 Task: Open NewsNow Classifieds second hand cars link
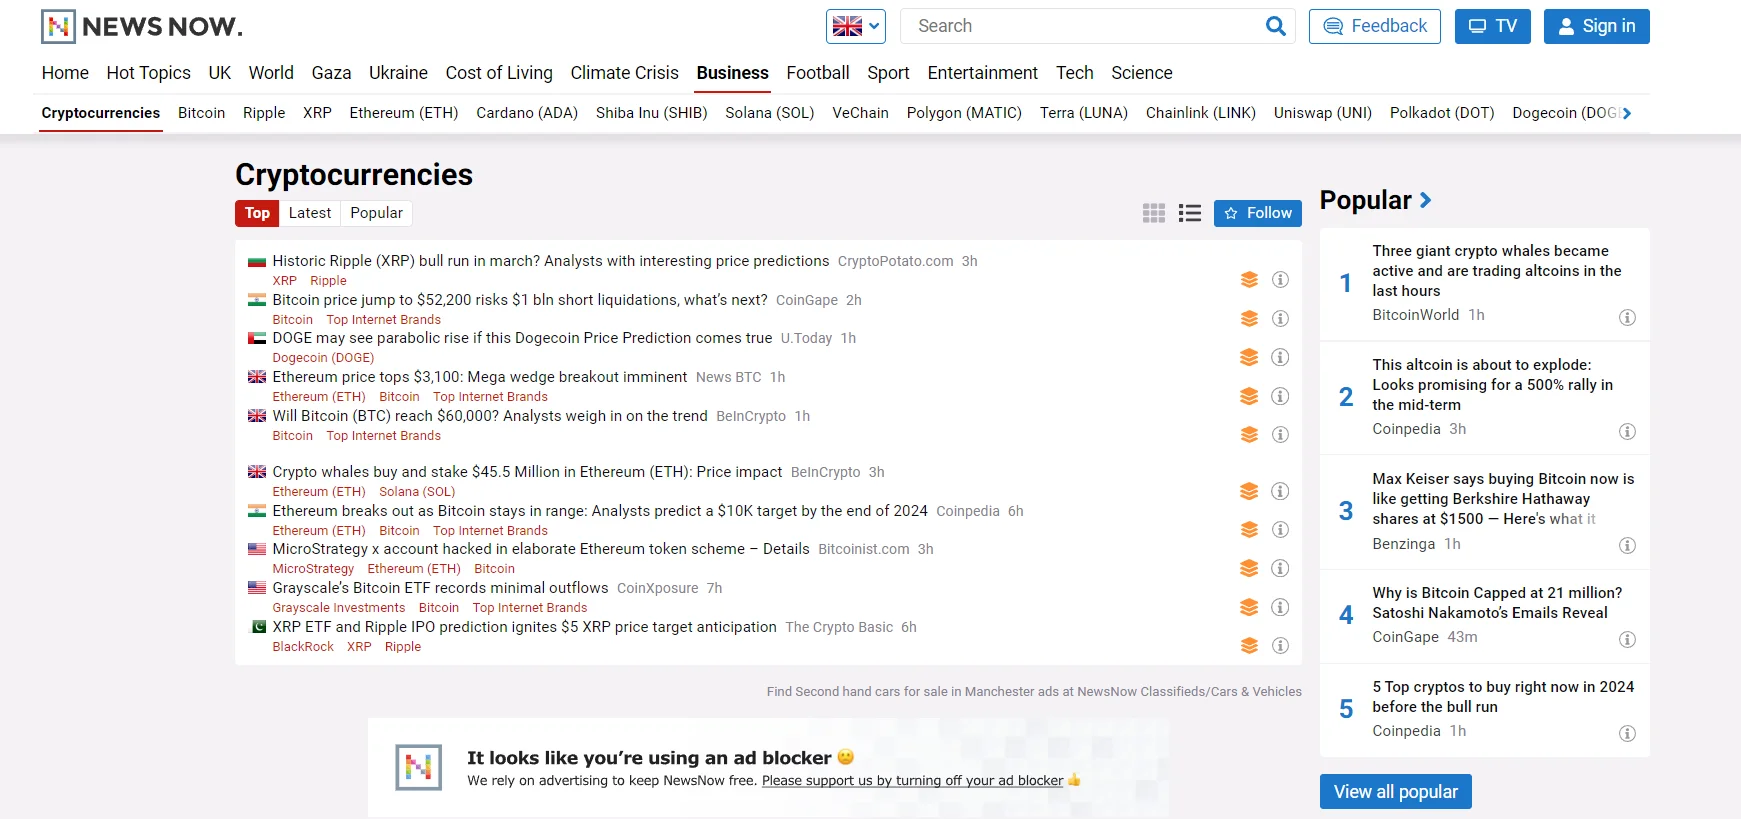pos(1034,692)
